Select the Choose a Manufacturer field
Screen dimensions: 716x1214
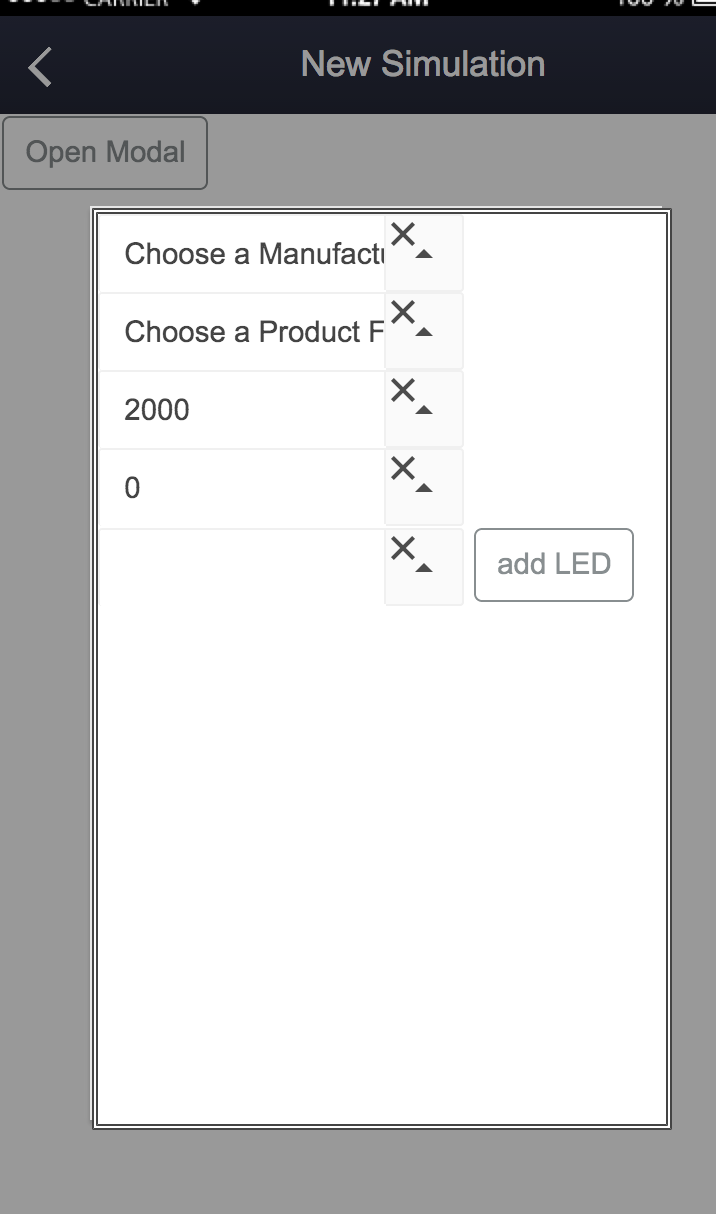(x=242, y=254)
